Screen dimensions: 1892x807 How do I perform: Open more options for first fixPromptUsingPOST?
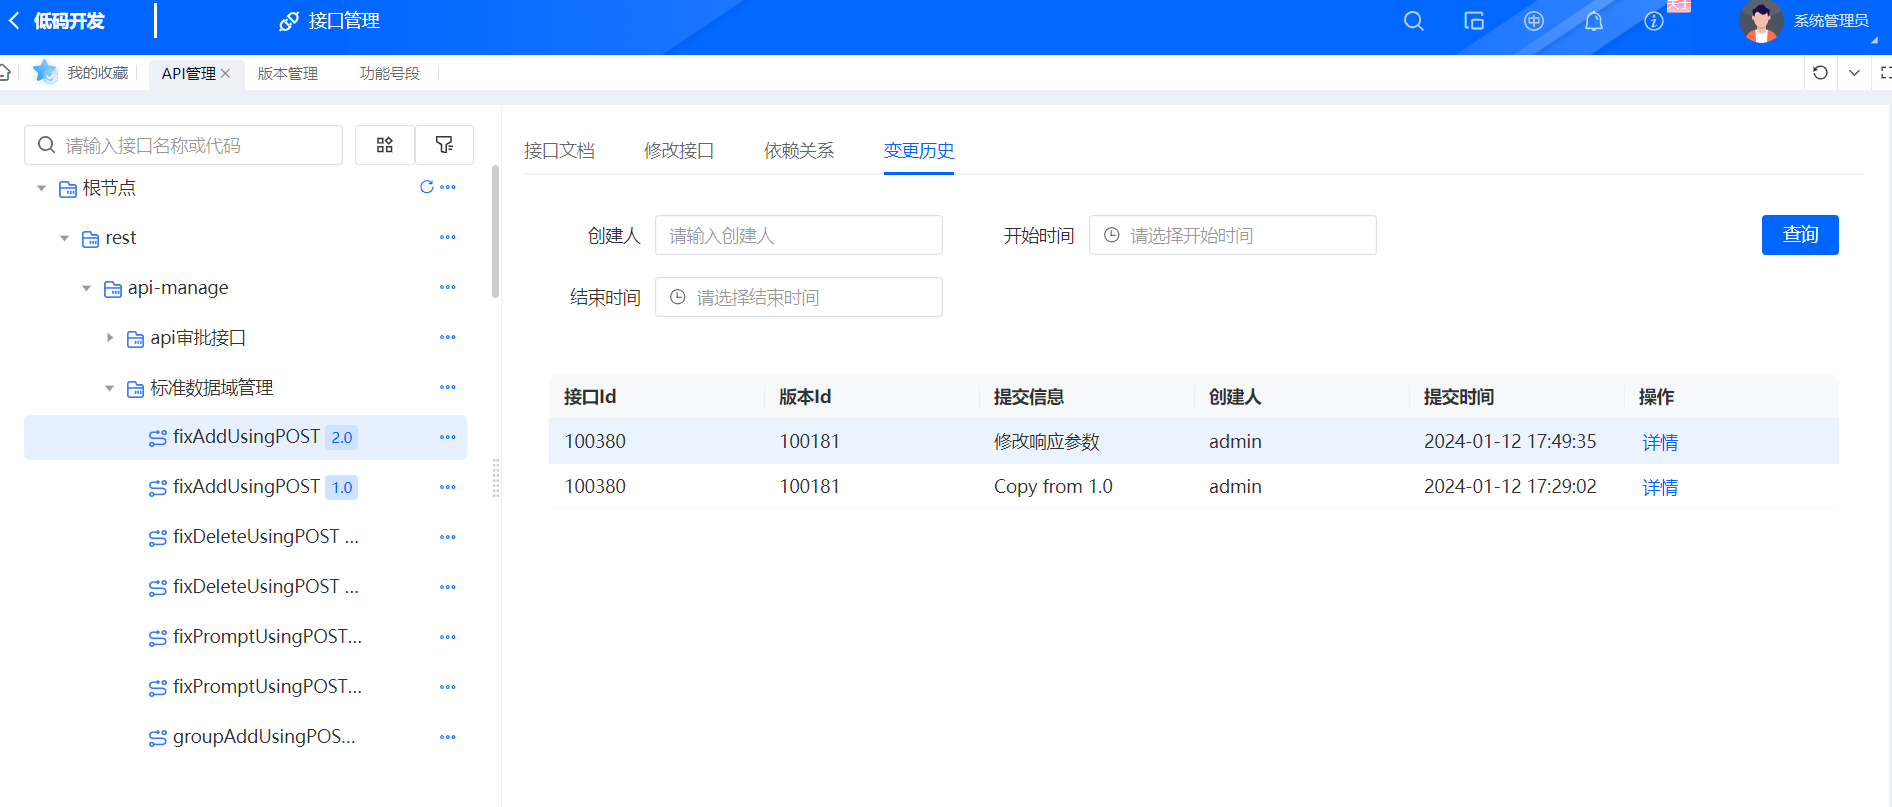click(448, 637)
